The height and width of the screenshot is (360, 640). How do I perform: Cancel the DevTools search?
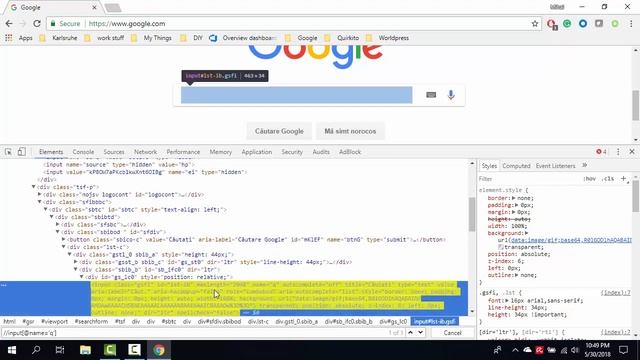click(452, 333)
